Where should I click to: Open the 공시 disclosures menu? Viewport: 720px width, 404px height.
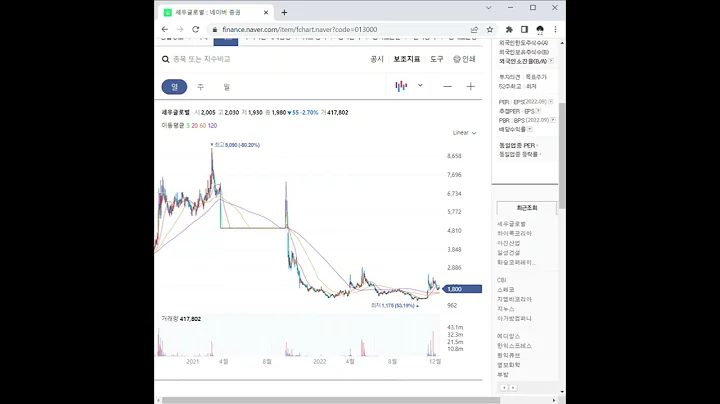point(377,59)
